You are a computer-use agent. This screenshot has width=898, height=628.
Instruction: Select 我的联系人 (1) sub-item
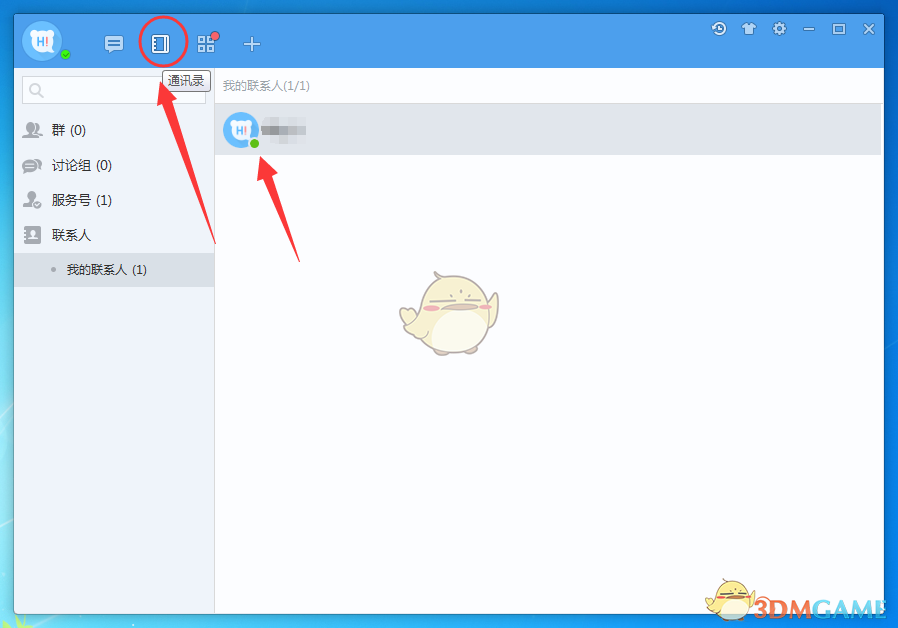(107, 270)
